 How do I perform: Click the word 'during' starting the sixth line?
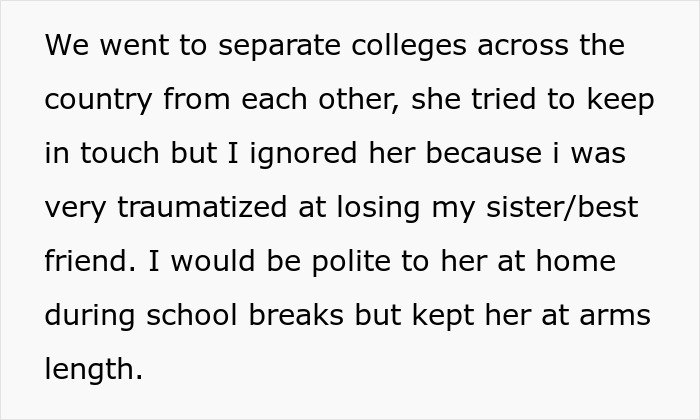(91, 316)
